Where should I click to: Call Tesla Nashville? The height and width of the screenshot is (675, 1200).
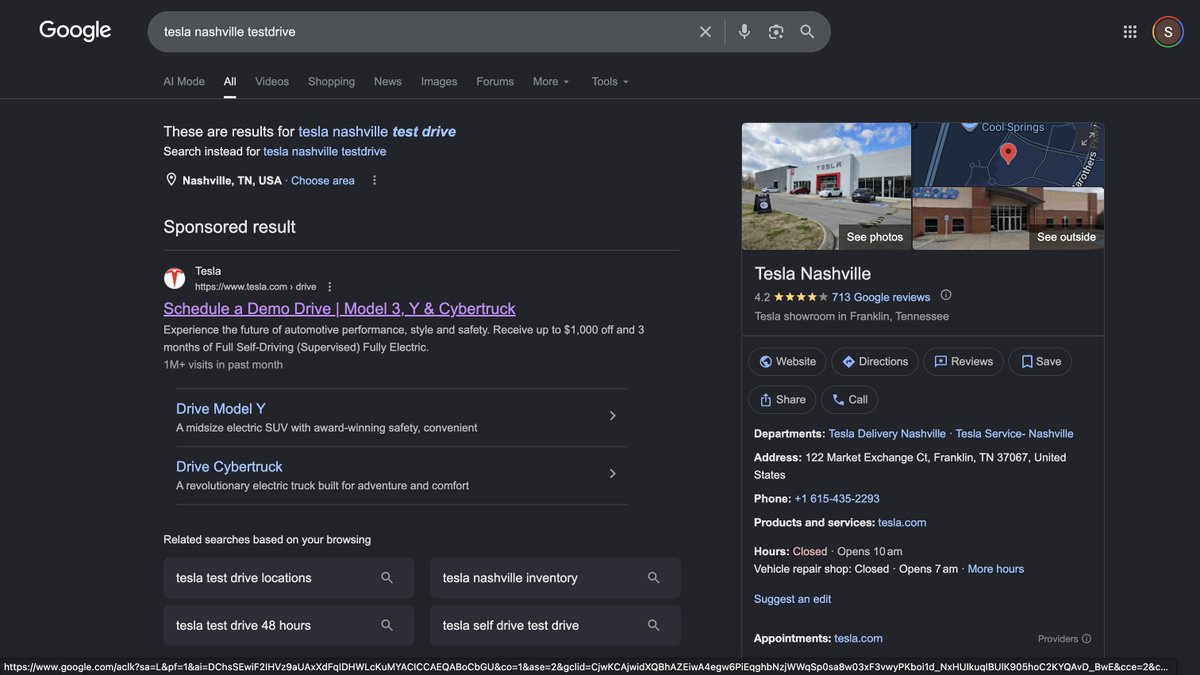850,400
